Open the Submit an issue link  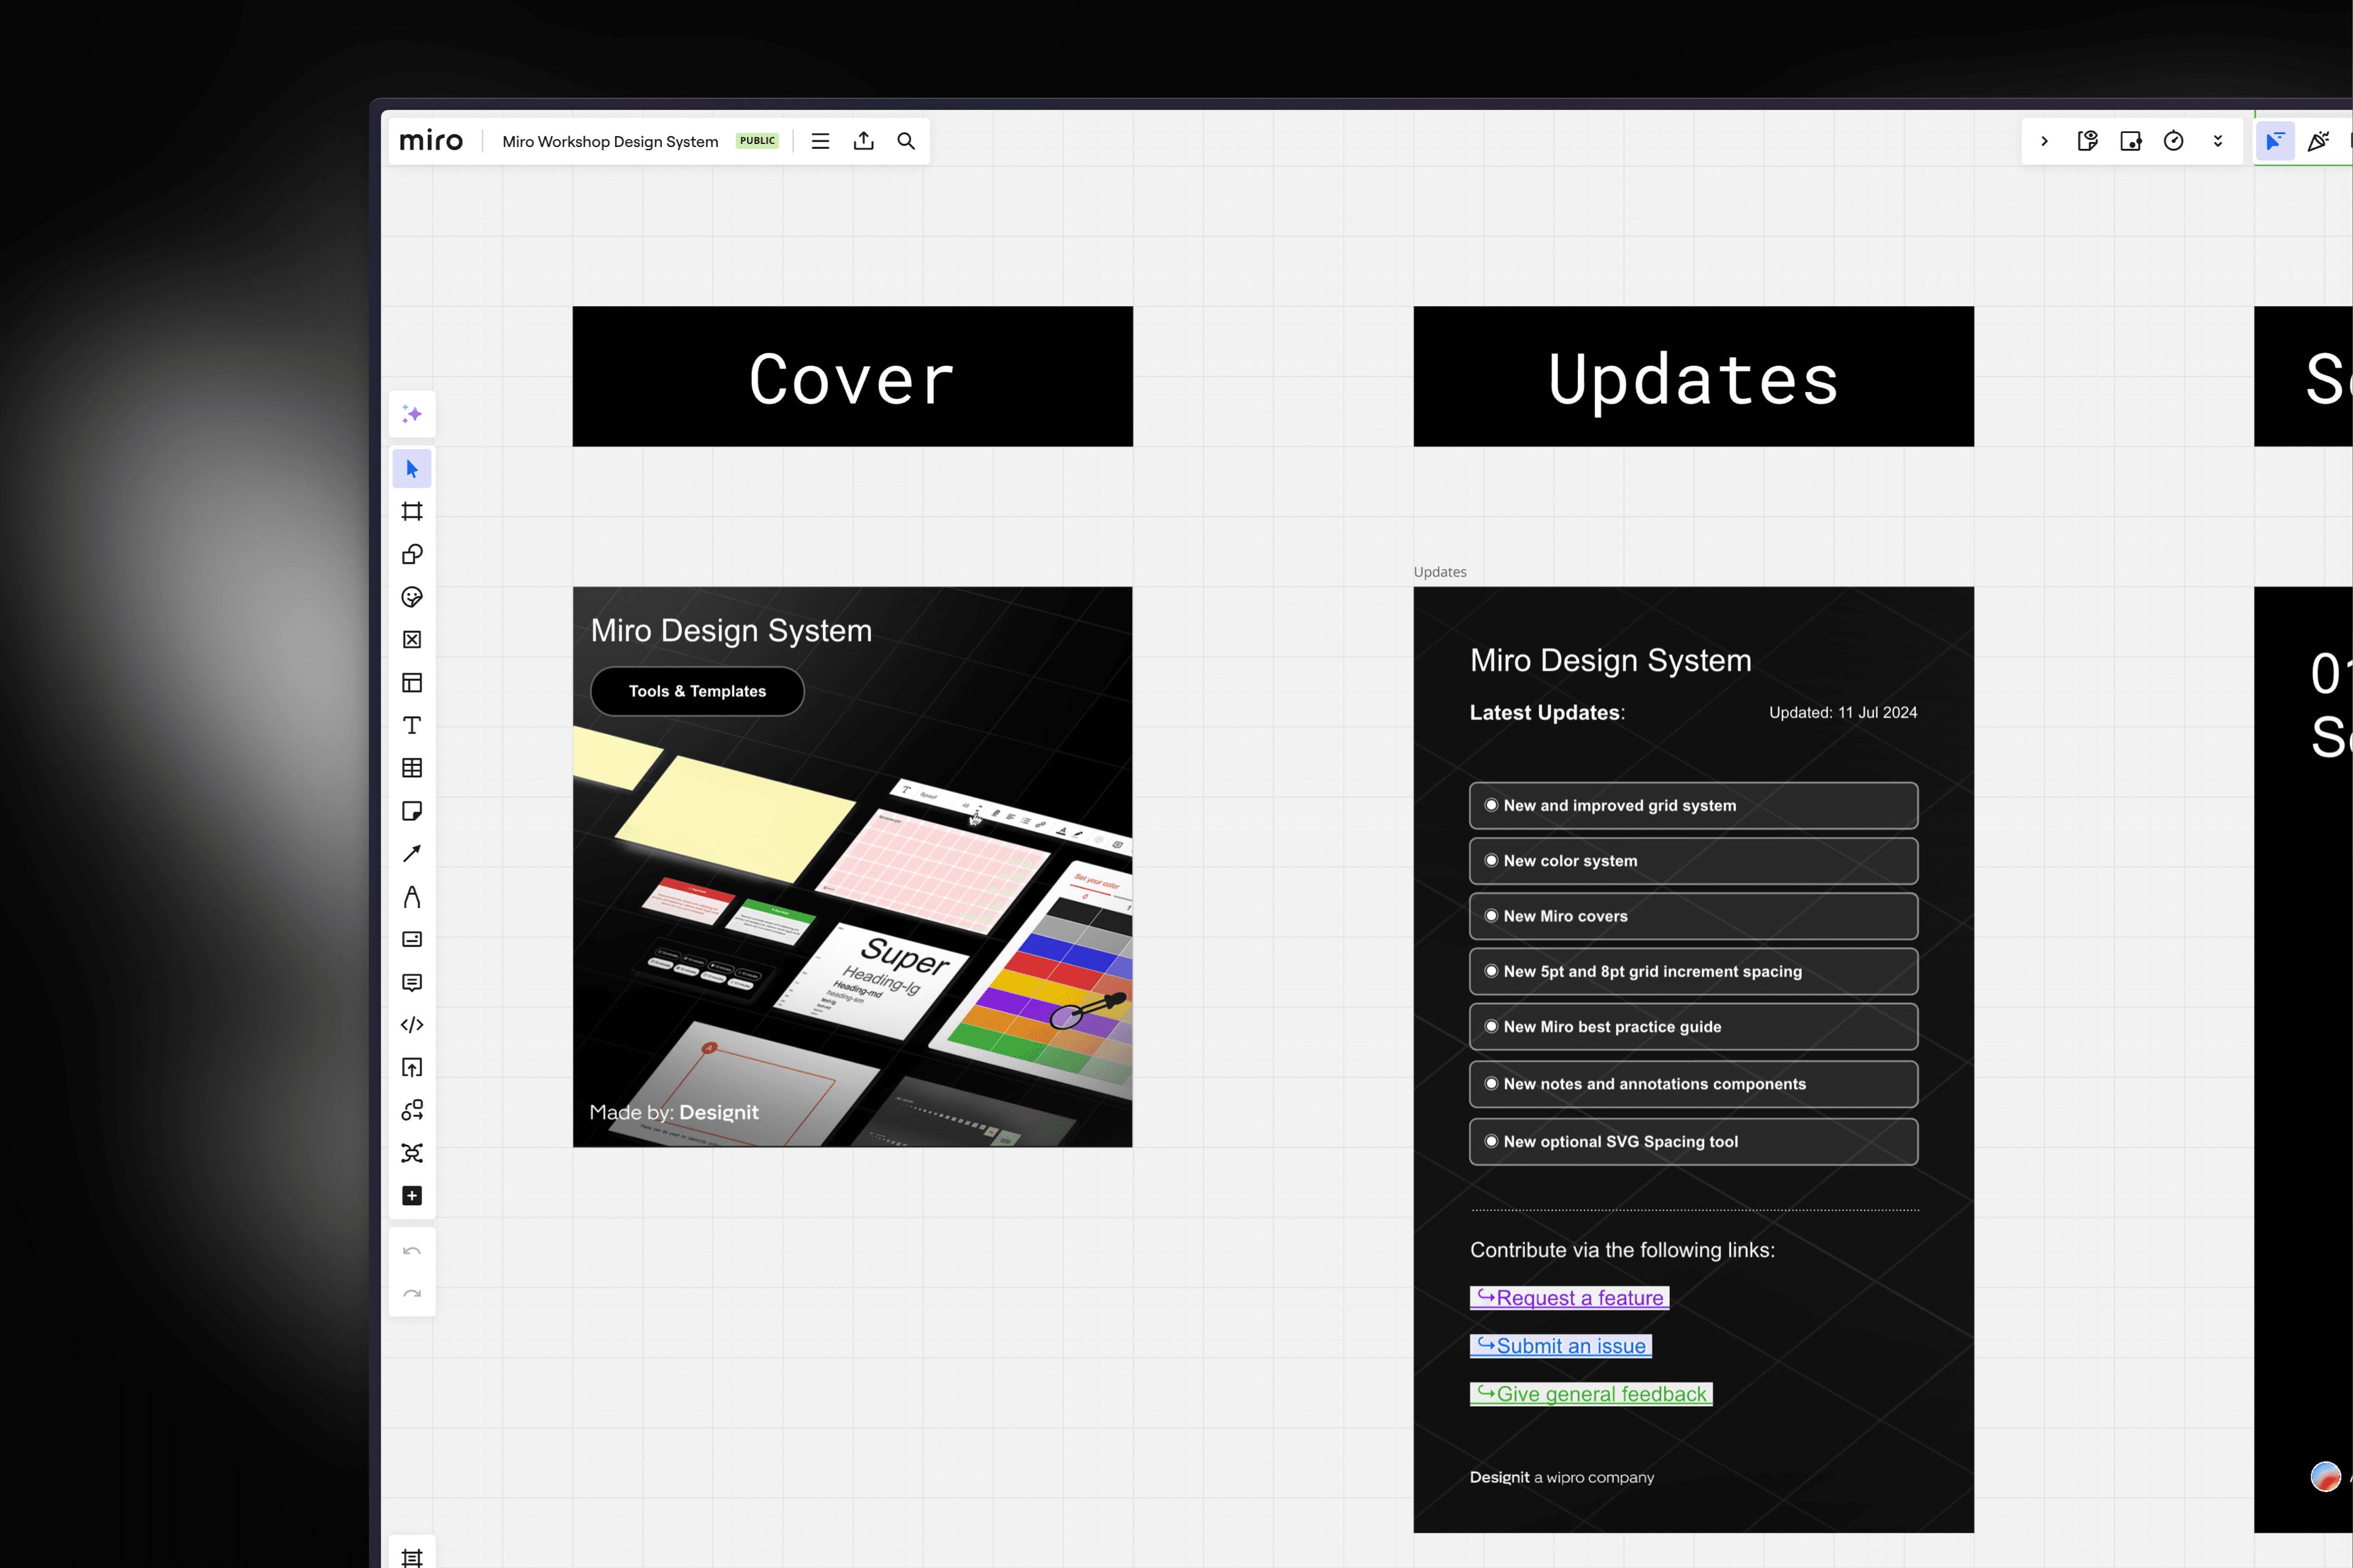point(1561,1346)
